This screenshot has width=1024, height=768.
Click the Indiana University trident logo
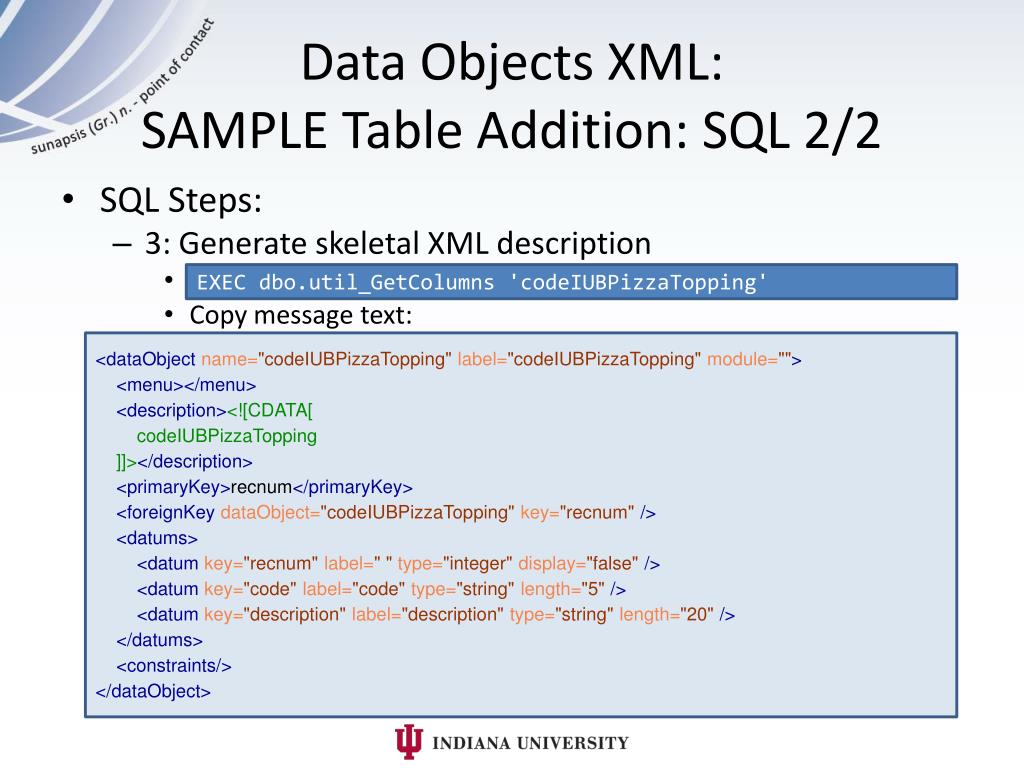click(x=409, y=741)
